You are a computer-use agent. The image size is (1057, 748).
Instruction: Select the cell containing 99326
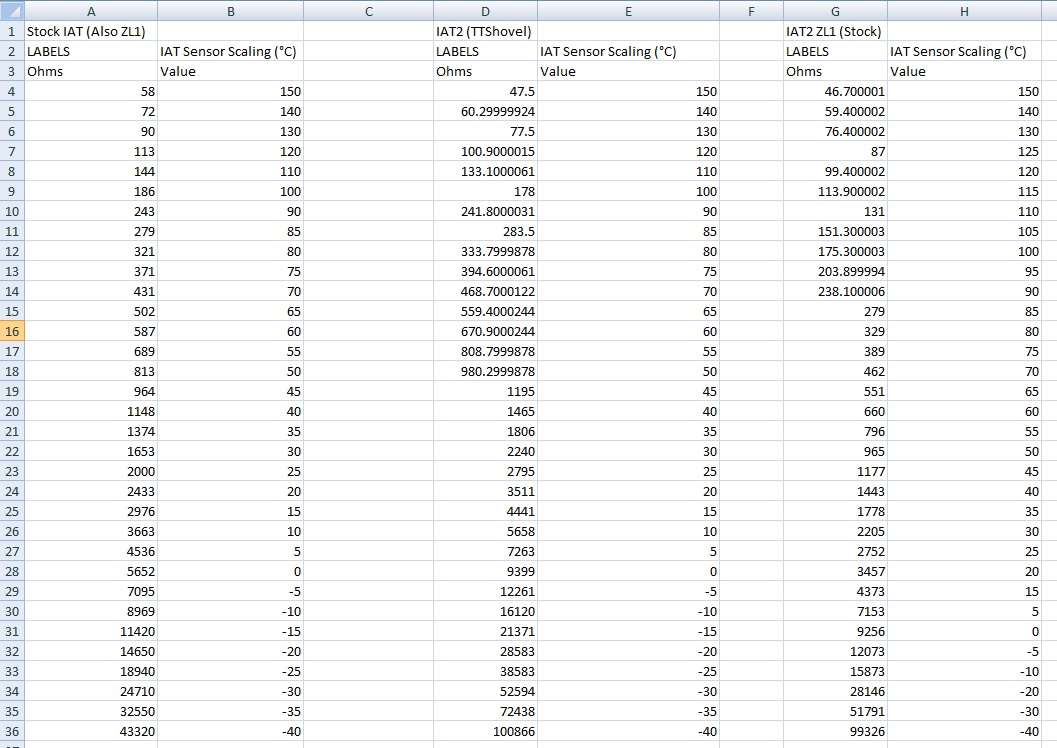835,731
